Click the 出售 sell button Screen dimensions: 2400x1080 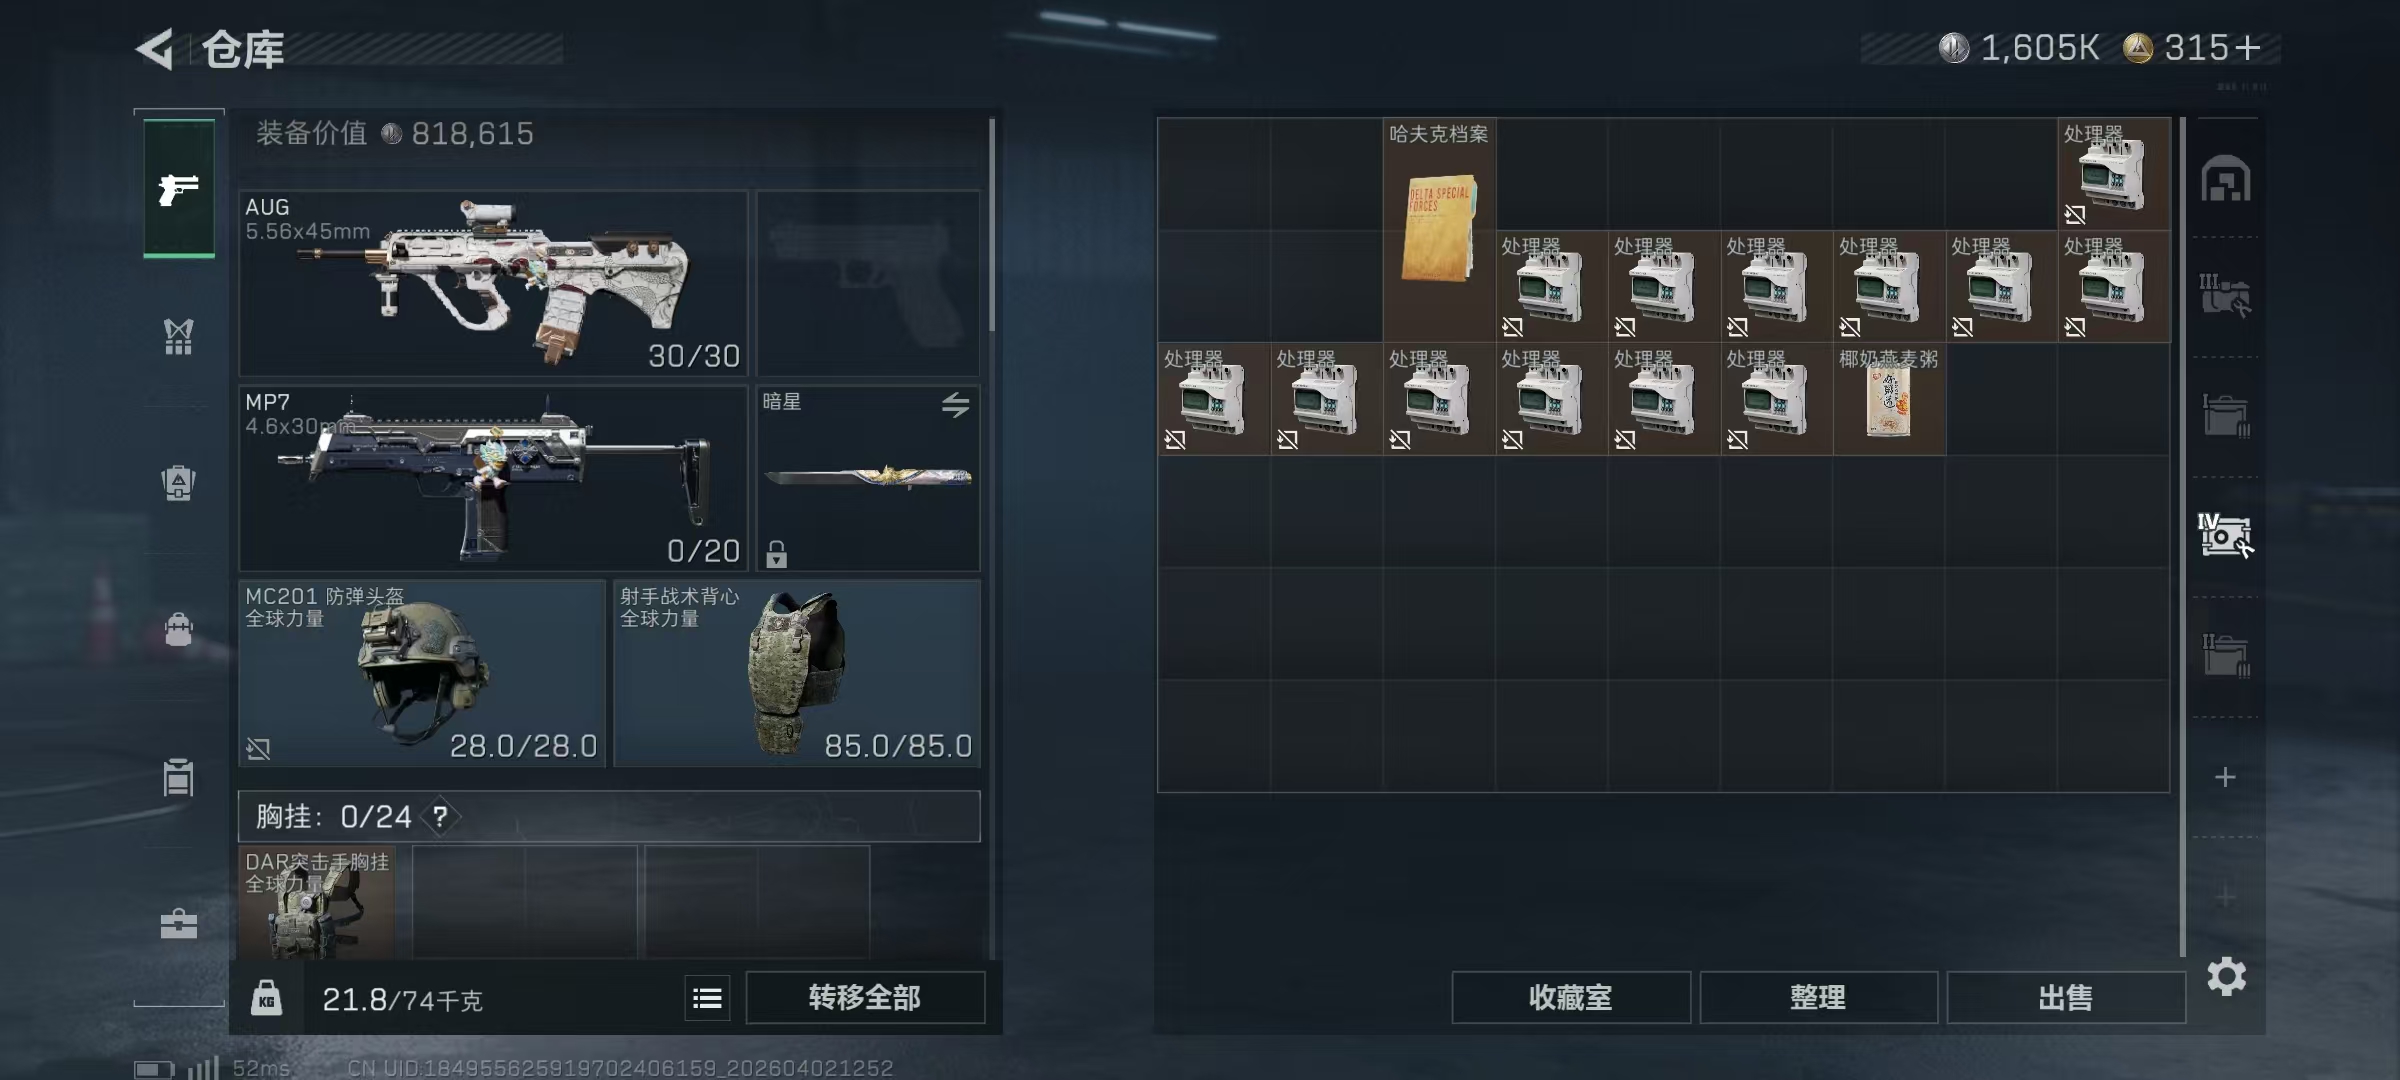click(2065, 997)
